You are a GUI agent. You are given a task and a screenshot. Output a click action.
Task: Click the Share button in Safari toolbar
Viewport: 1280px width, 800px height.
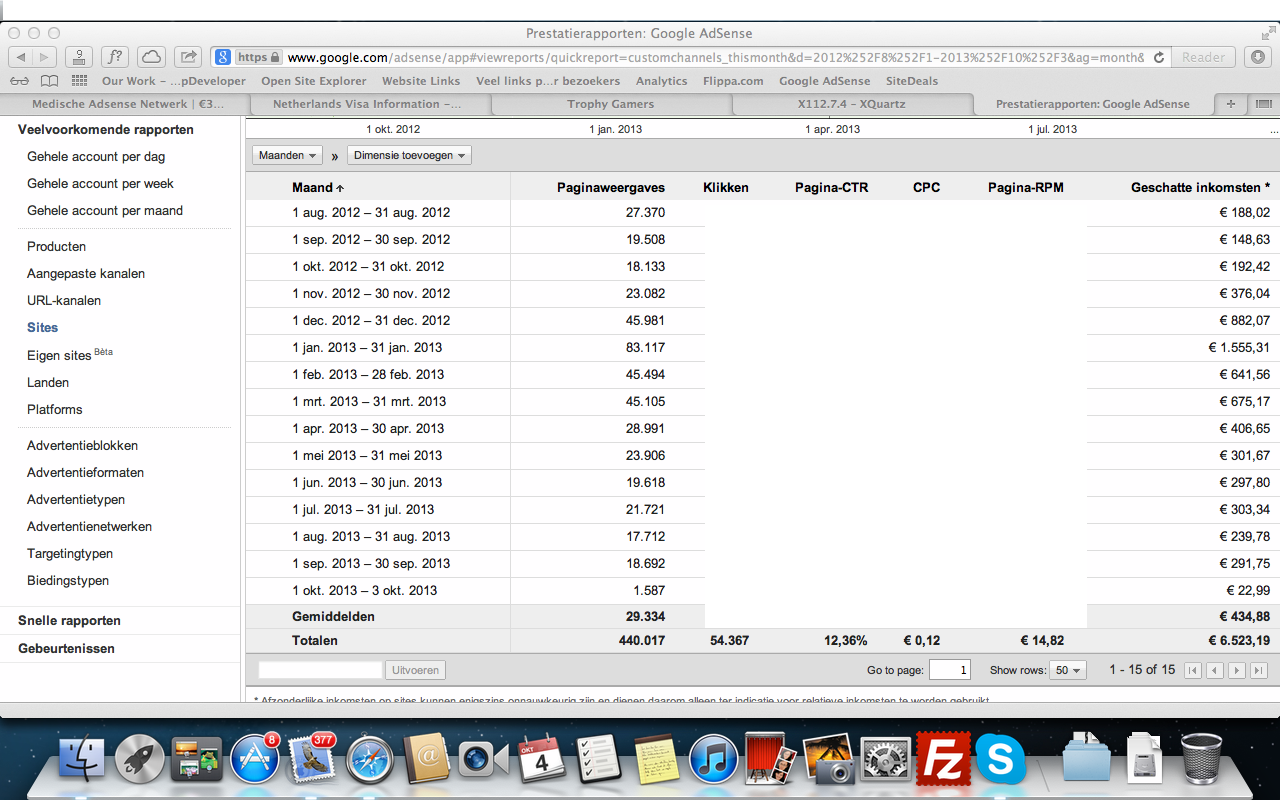(188, 57)
